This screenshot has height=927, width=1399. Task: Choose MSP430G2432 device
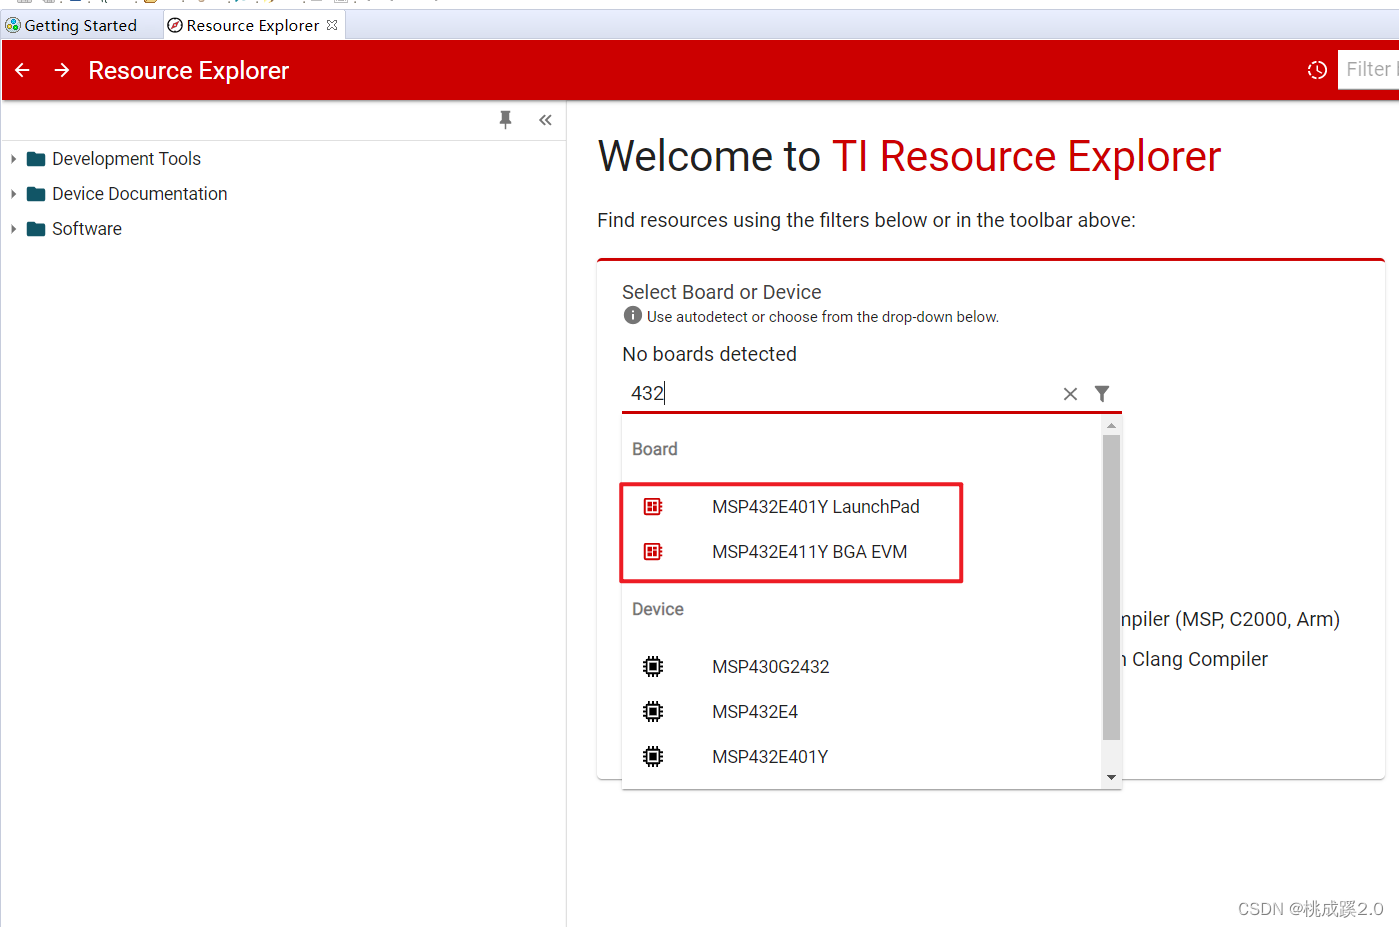(770, 667)
